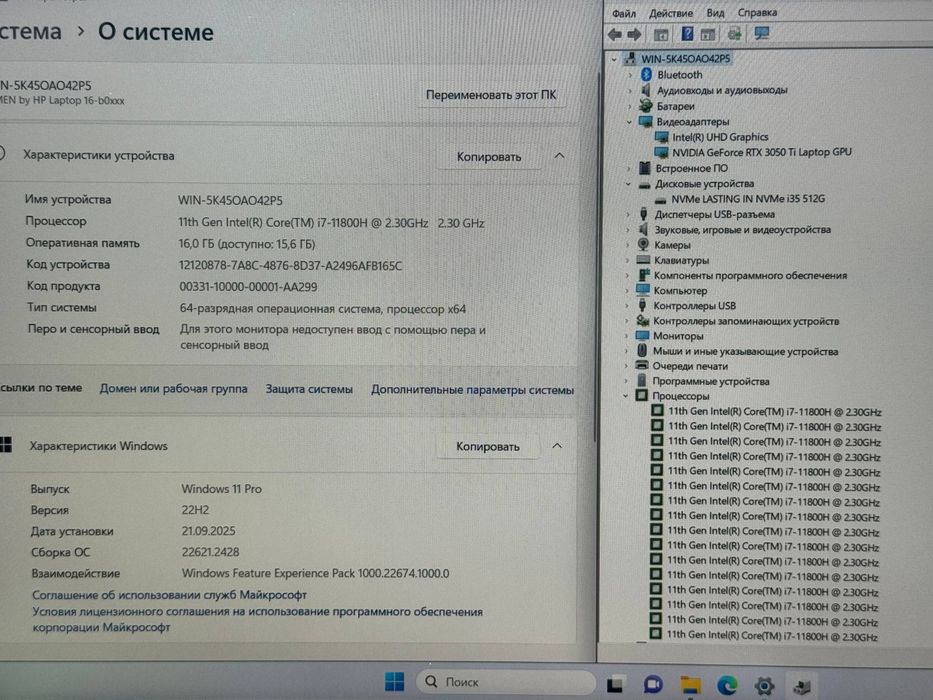
Task: Click product code 00331-10000-00001-AA299
Action: [248, 287]
